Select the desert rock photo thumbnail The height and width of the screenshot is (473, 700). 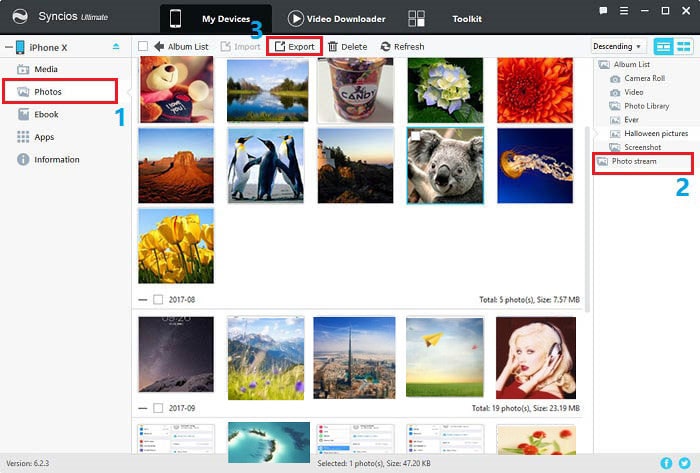click(176, 166)
